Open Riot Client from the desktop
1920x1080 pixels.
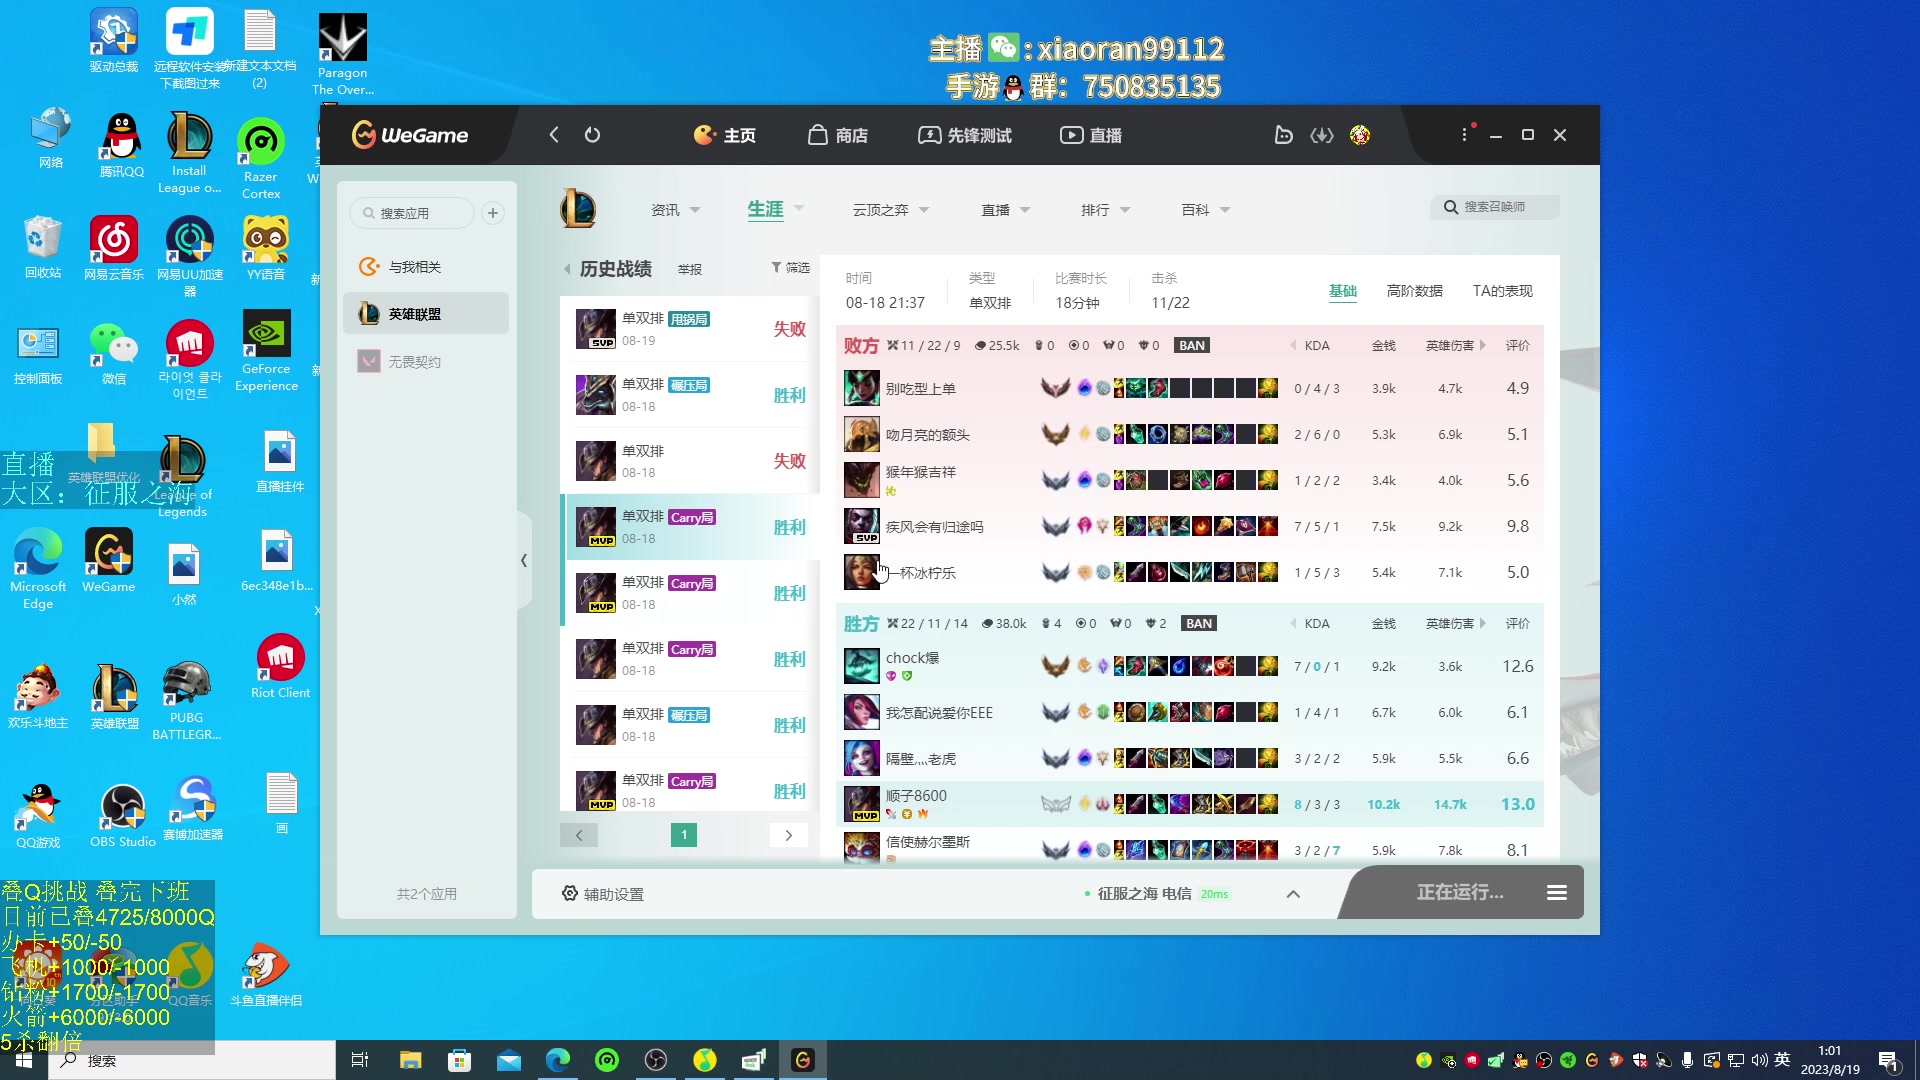coord(281,666)
